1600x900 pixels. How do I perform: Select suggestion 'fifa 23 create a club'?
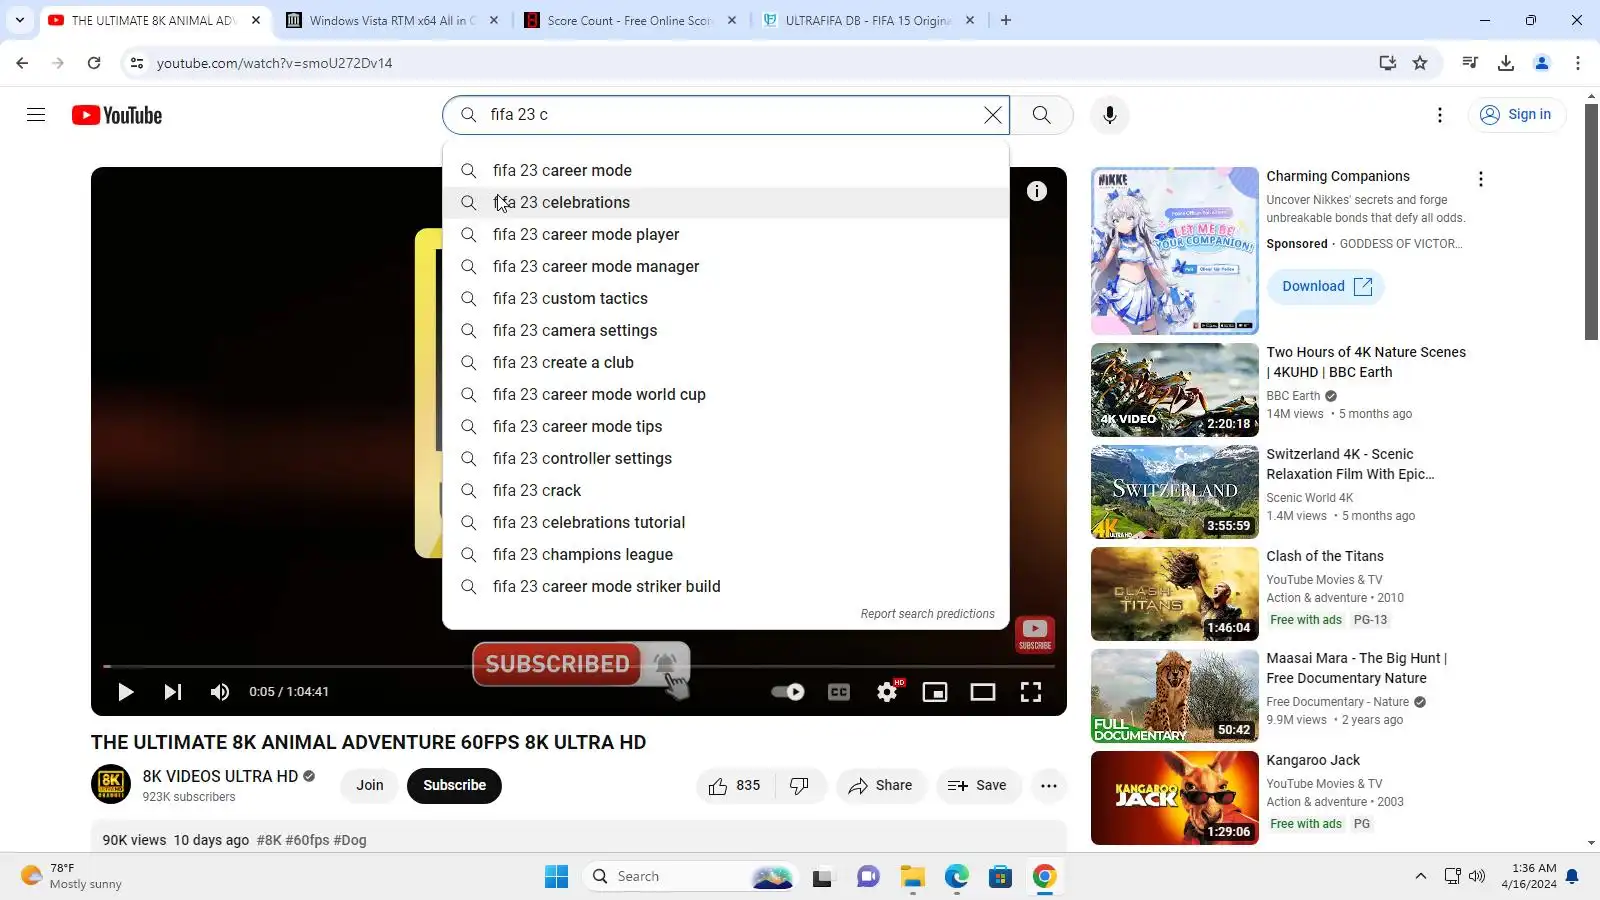726,363
